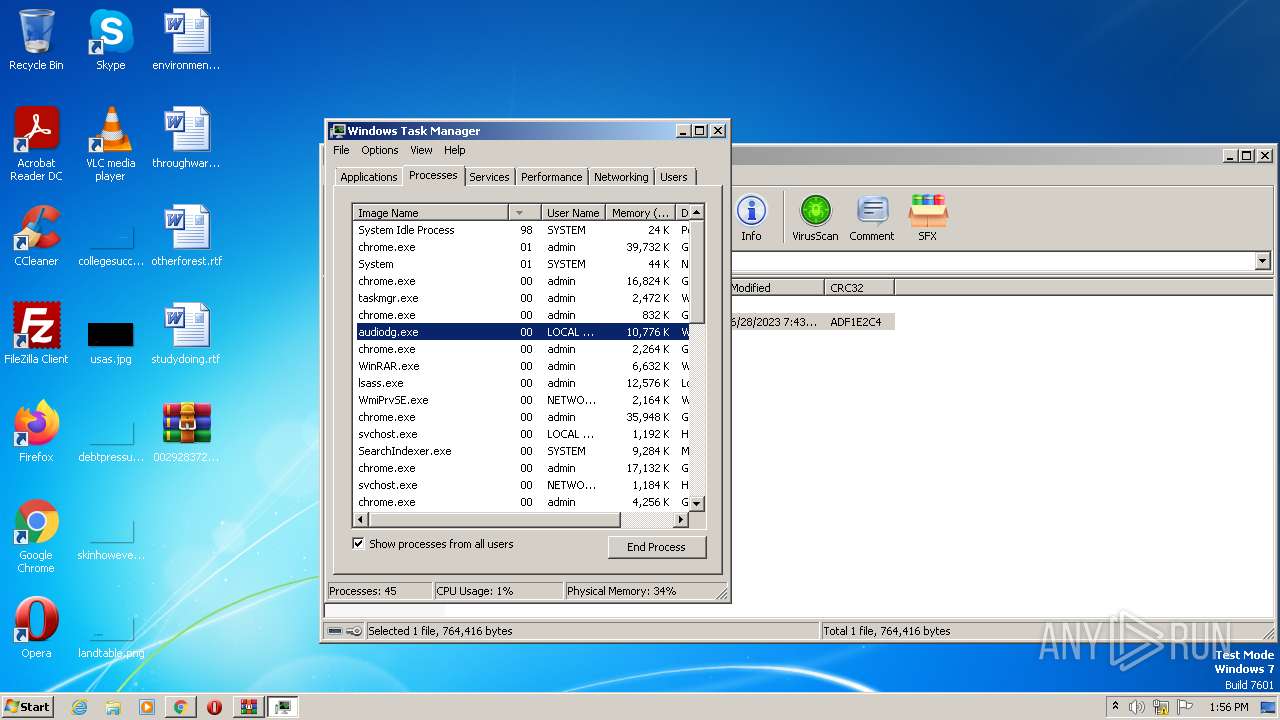Viewport: 1280px width, 720px height.
Task: Switch to the Applications tab
Action: 369,177
